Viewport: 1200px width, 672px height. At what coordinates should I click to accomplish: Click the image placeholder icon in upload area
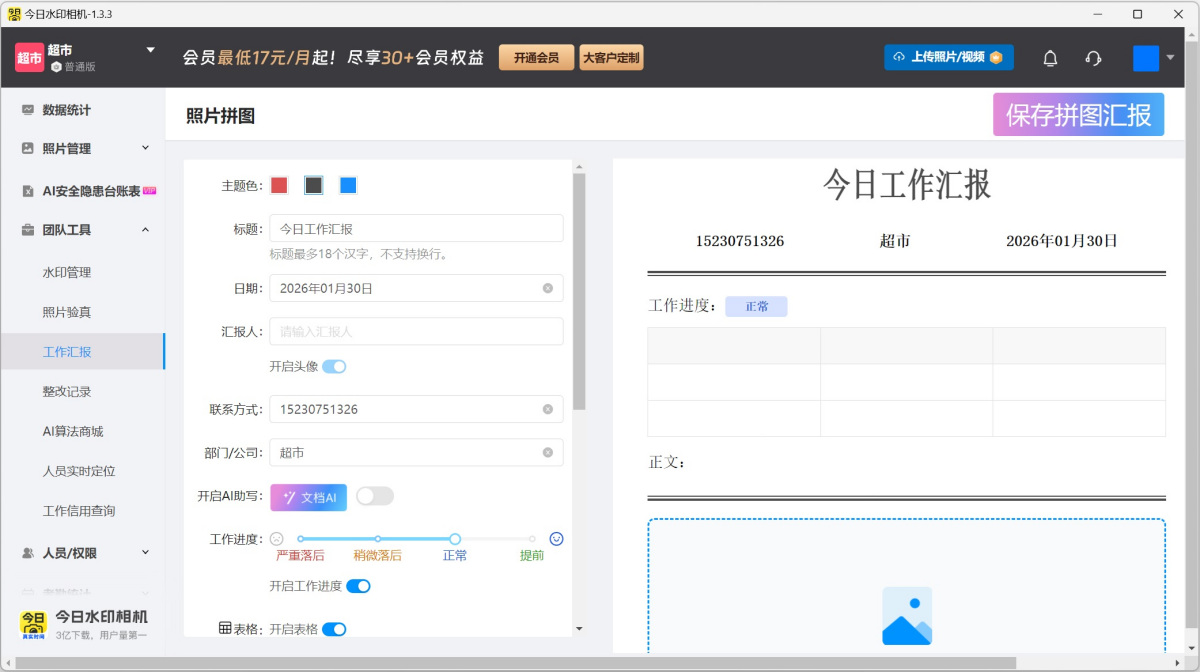[906, 615]
